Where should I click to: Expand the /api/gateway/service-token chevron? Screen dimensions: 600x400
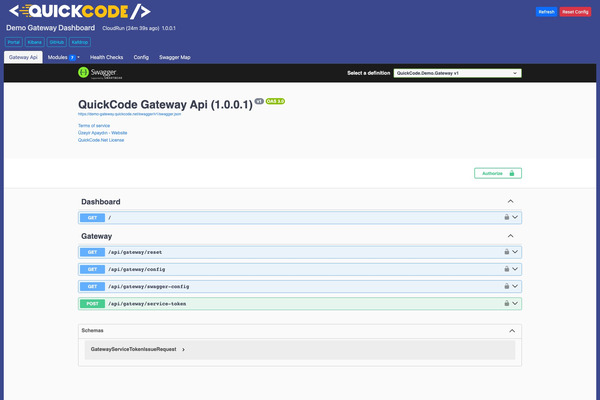[x=515, y=303]
